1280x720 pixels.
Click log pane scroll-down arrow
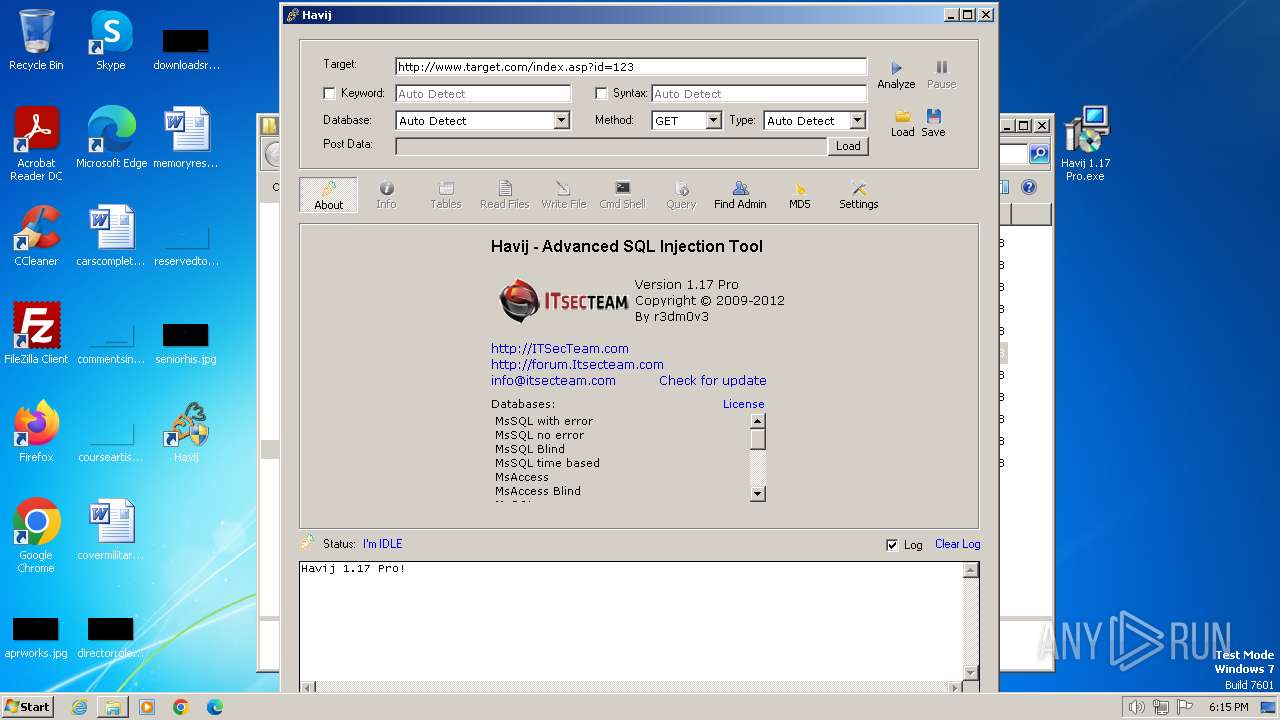(x=971, y=673)
